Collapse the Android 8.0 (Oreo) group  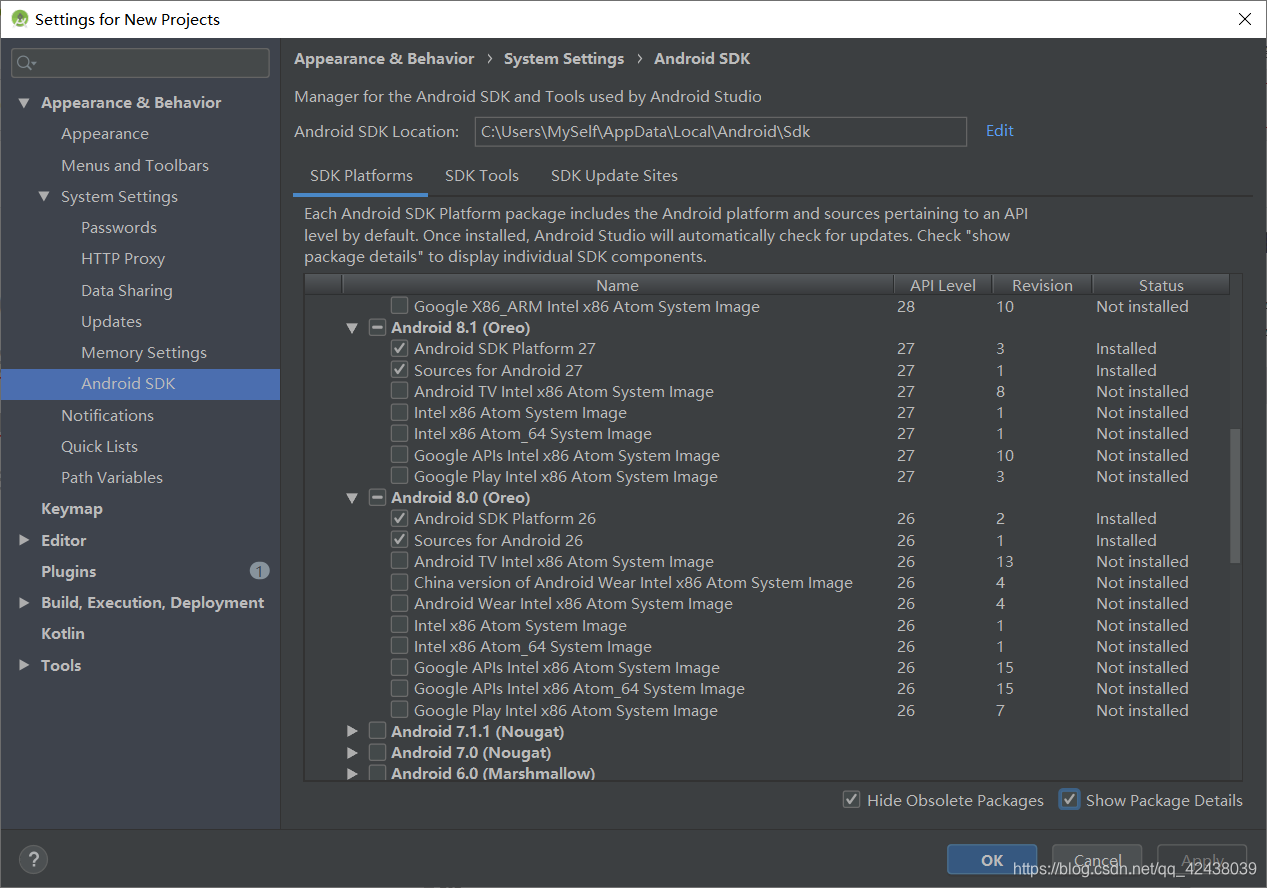(352, 497)
